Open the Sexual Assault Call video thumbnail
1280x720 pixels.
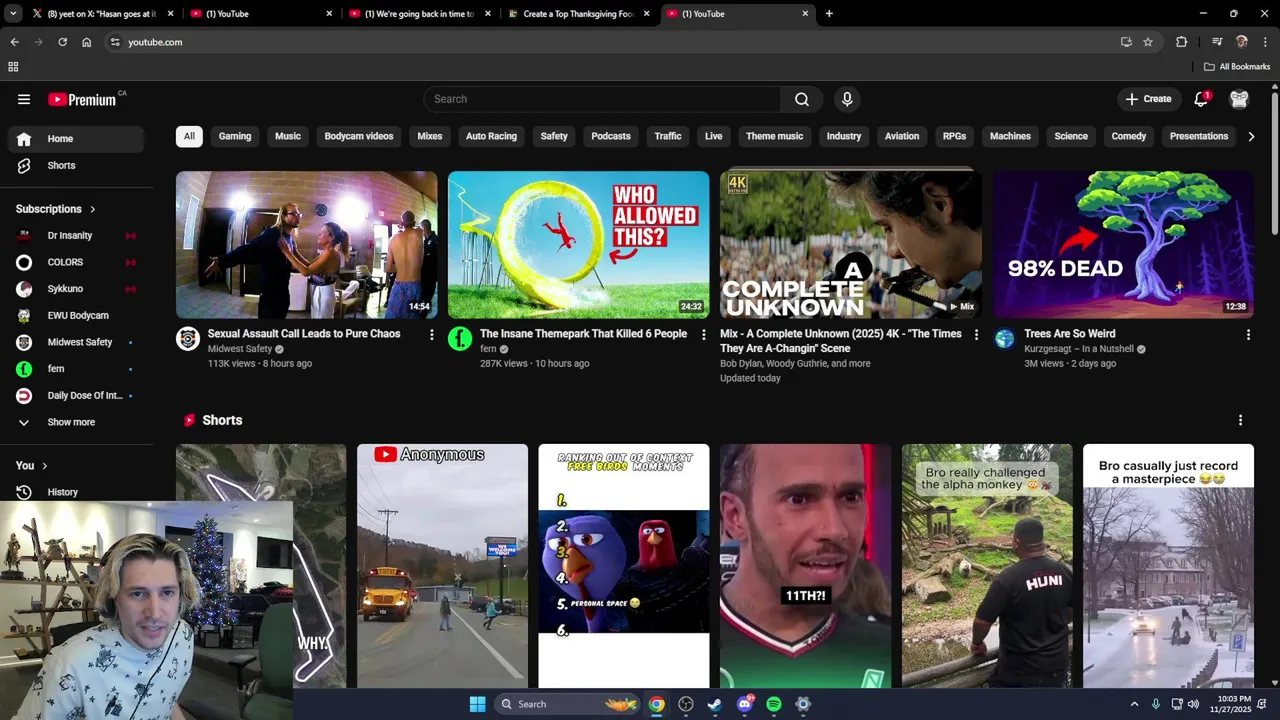pos(307,245)
